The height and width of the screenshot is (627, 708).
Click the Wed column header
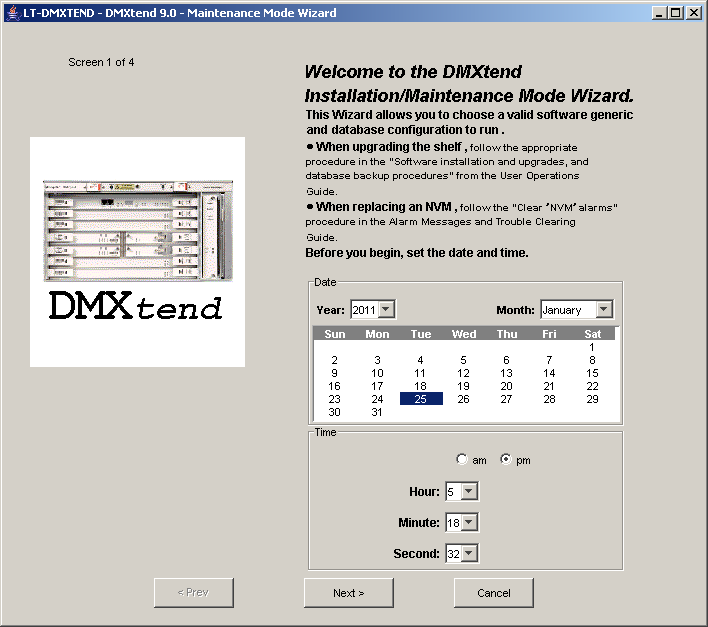(x=464, y=334)
